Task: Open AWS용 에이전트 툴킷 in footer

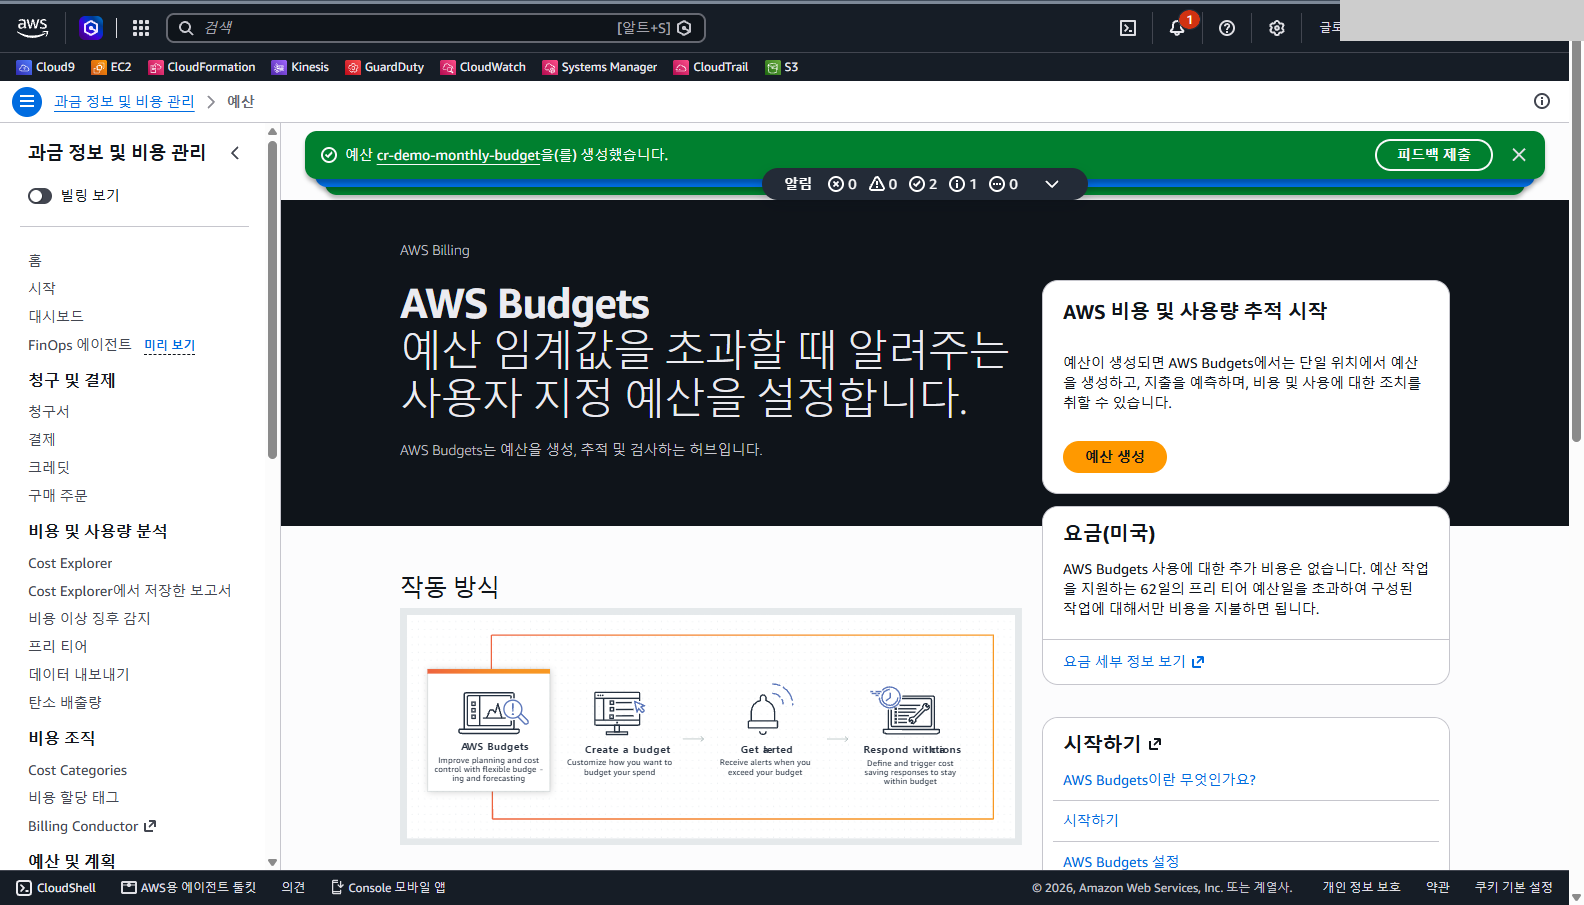Action: (x=189, y=888)
